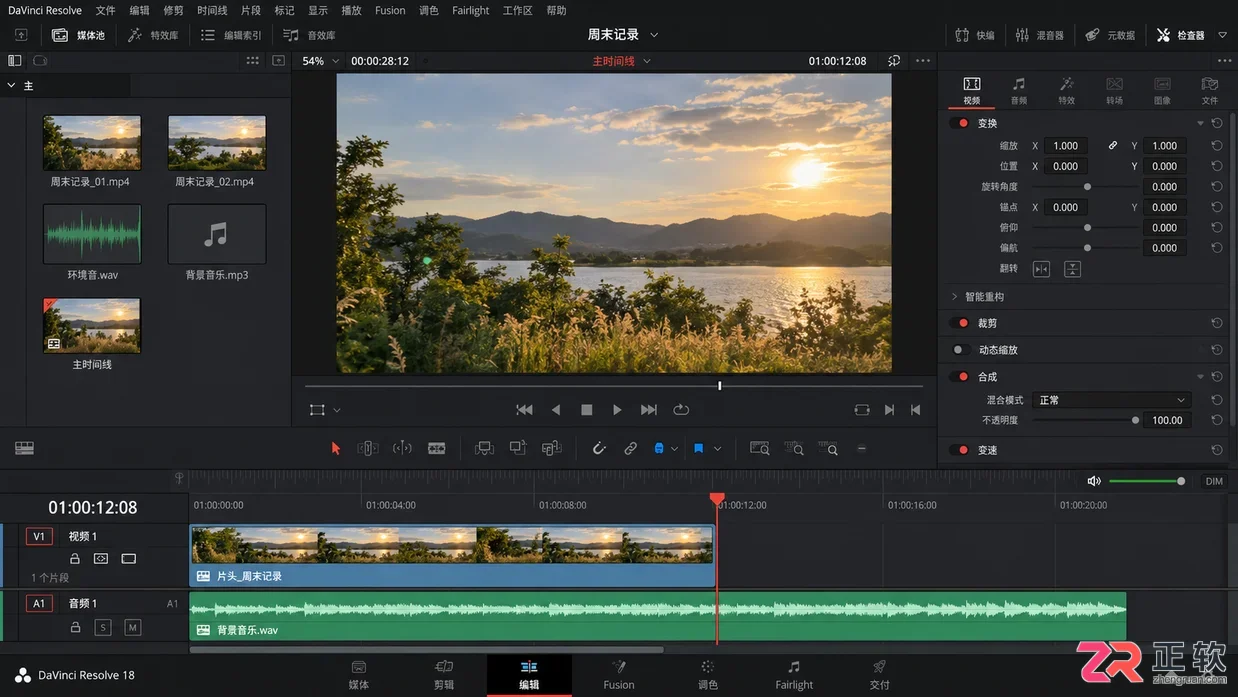Screen dimensions: 1238x697
Task: Play the timeline forward
Action: 617,410
